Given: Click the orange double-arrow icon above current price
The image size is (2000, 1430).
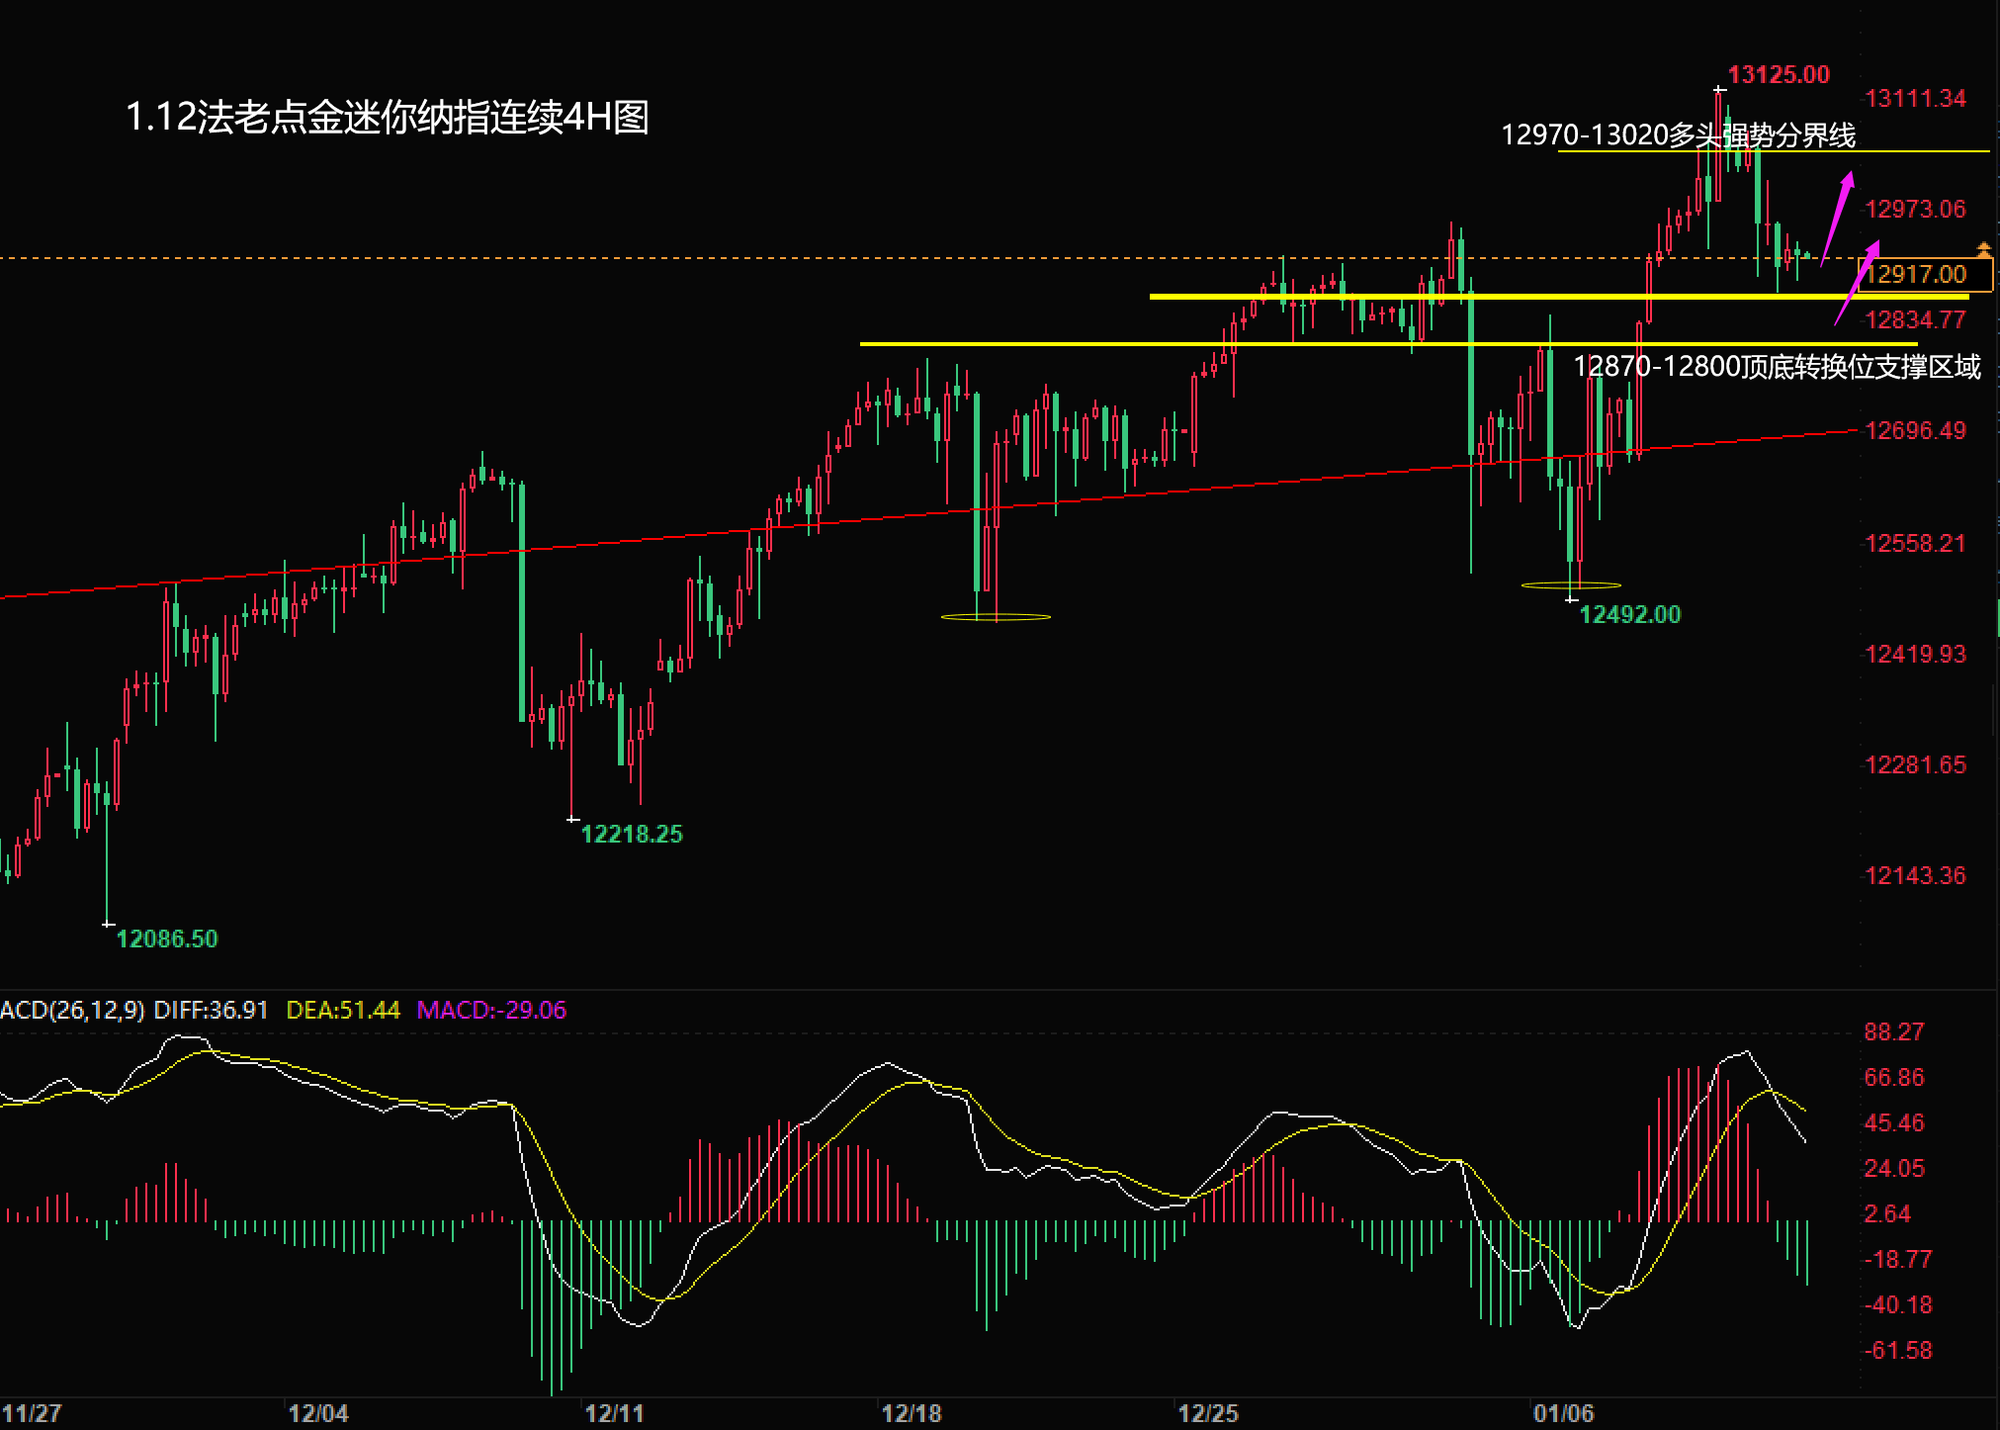Looking at the screenshot, I should [1984, 249].
